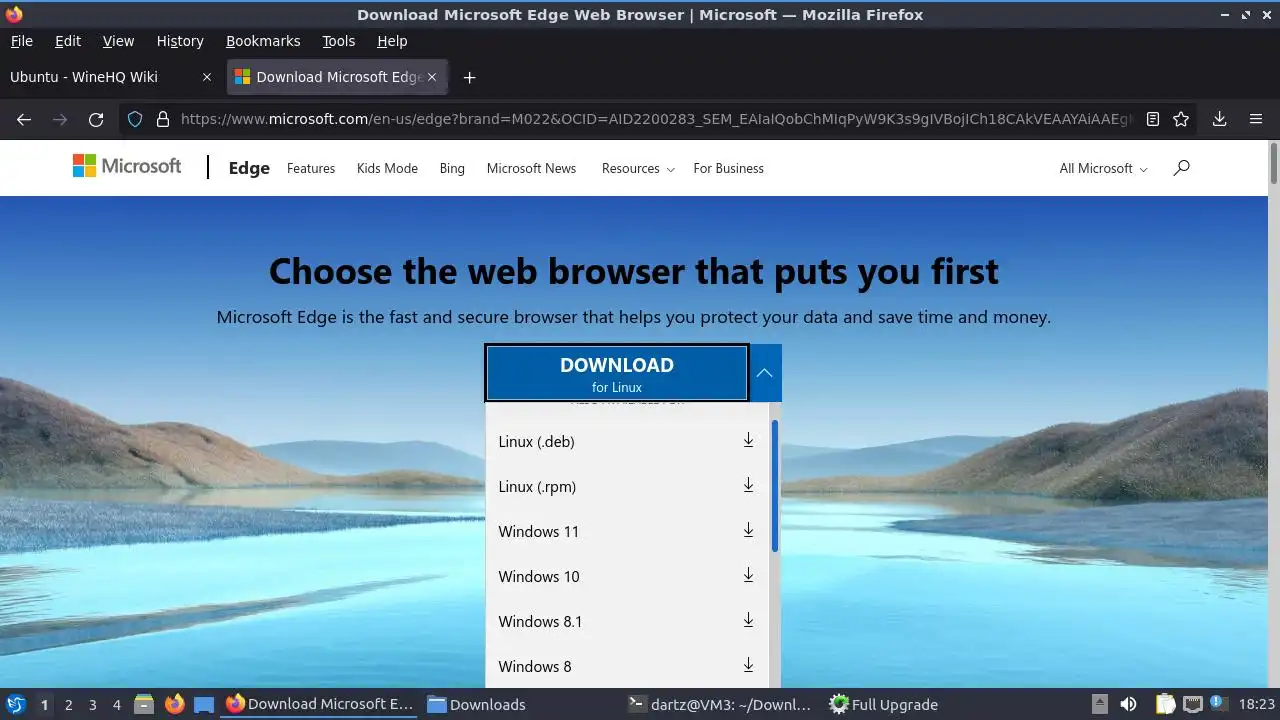1280x720 pixels.
Task: Switch to virtual desktop 2
Action: click(x=68, y=705)
